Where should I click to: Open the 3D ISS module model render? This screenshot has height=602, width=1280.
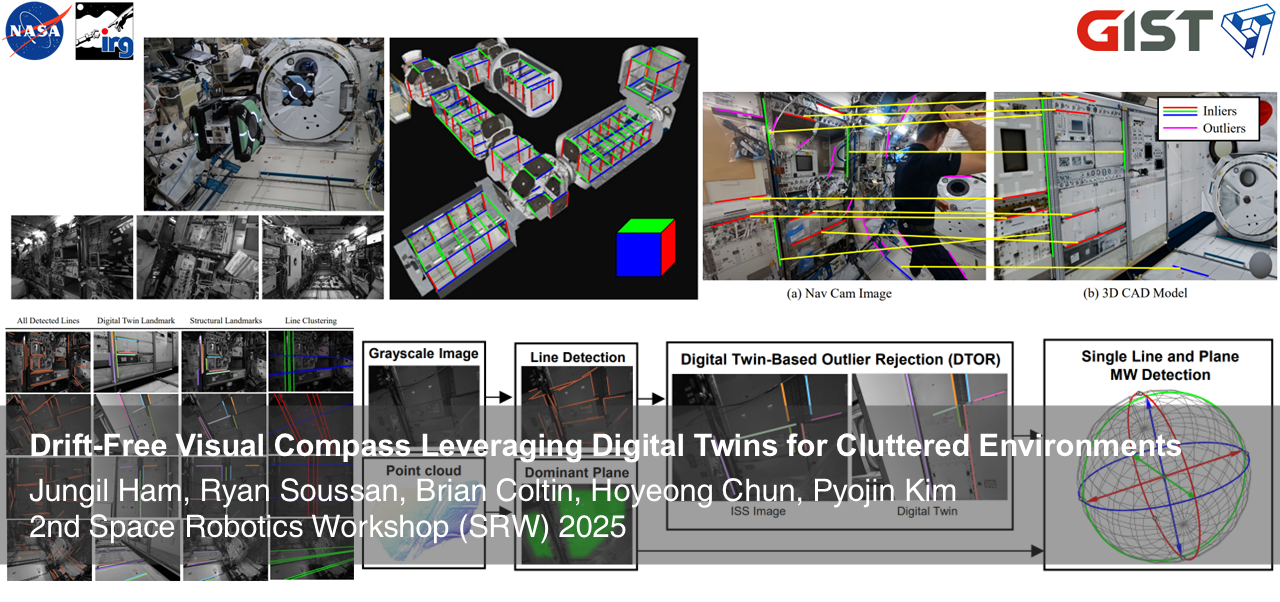coord(543,168)
